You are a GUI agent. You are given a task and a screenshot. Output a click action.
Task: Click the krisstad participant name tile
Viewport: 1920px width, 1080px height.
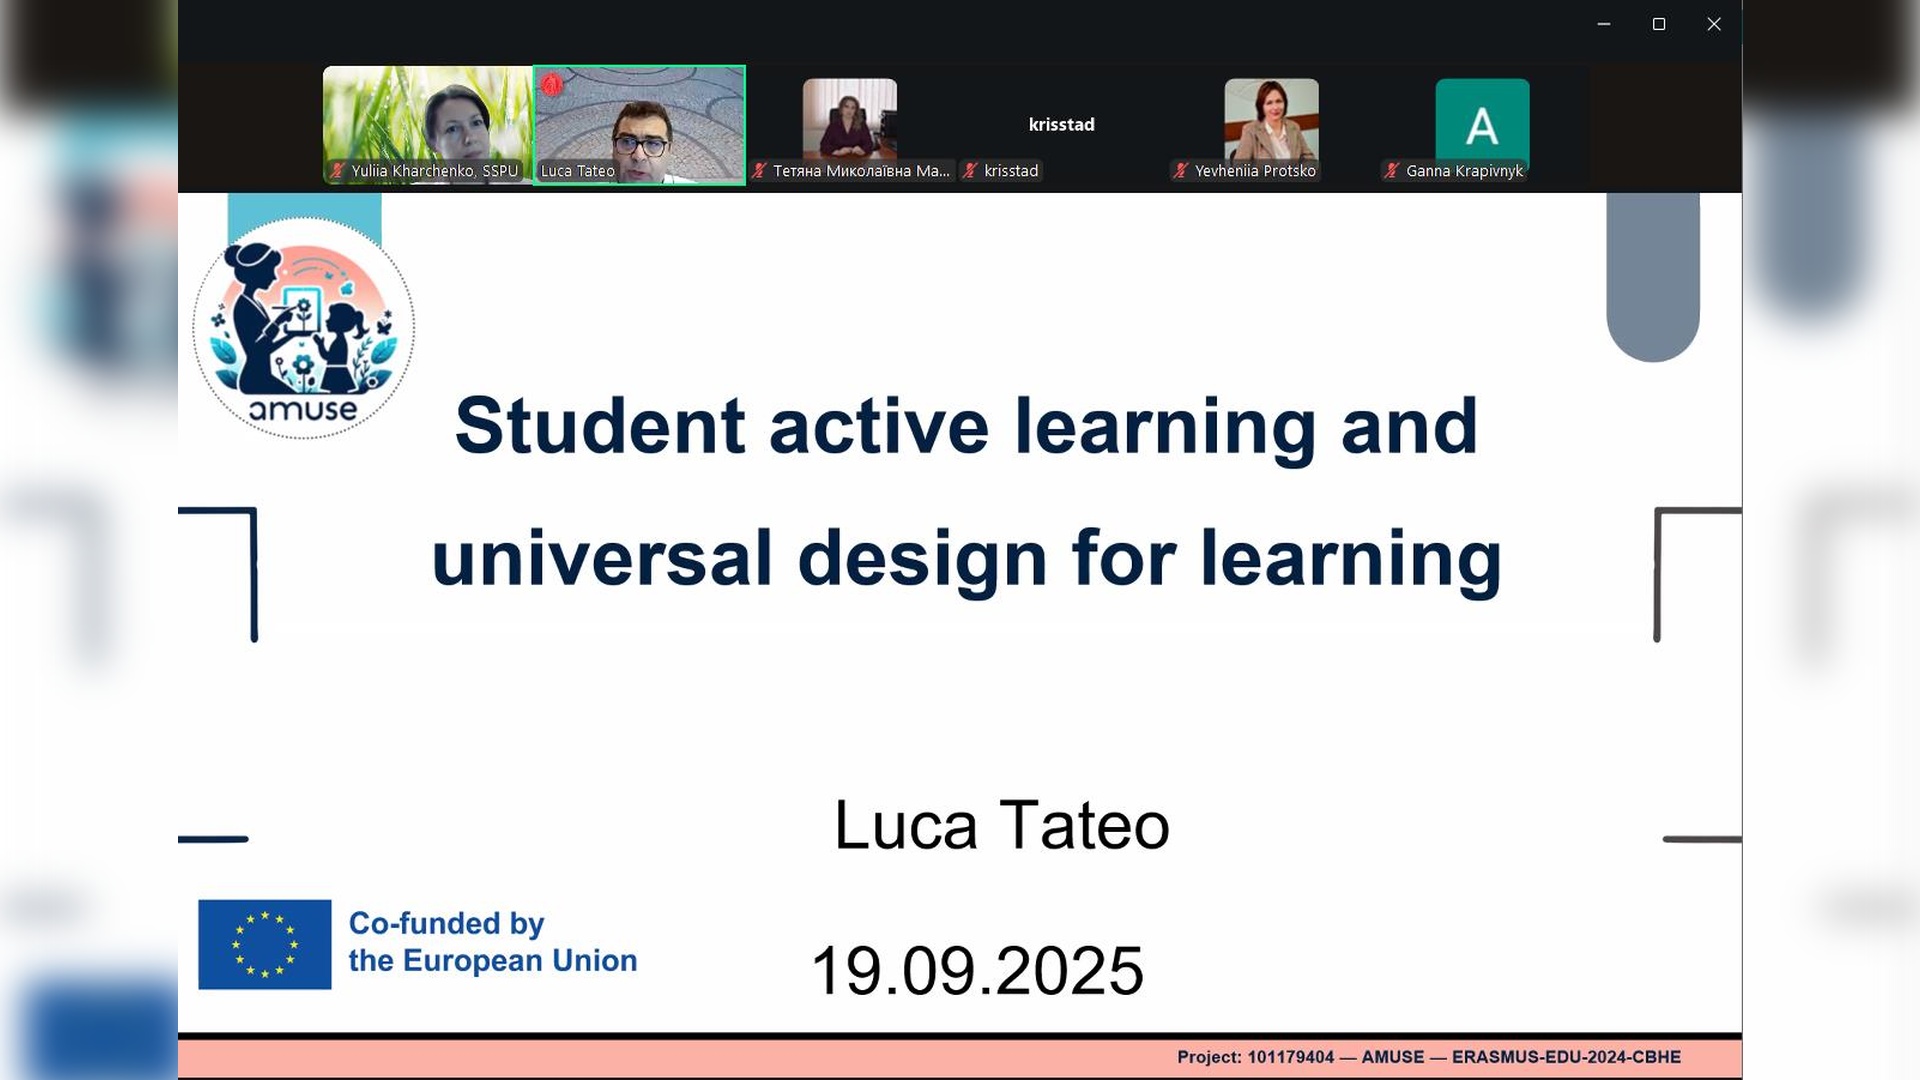coord(1061,124)
